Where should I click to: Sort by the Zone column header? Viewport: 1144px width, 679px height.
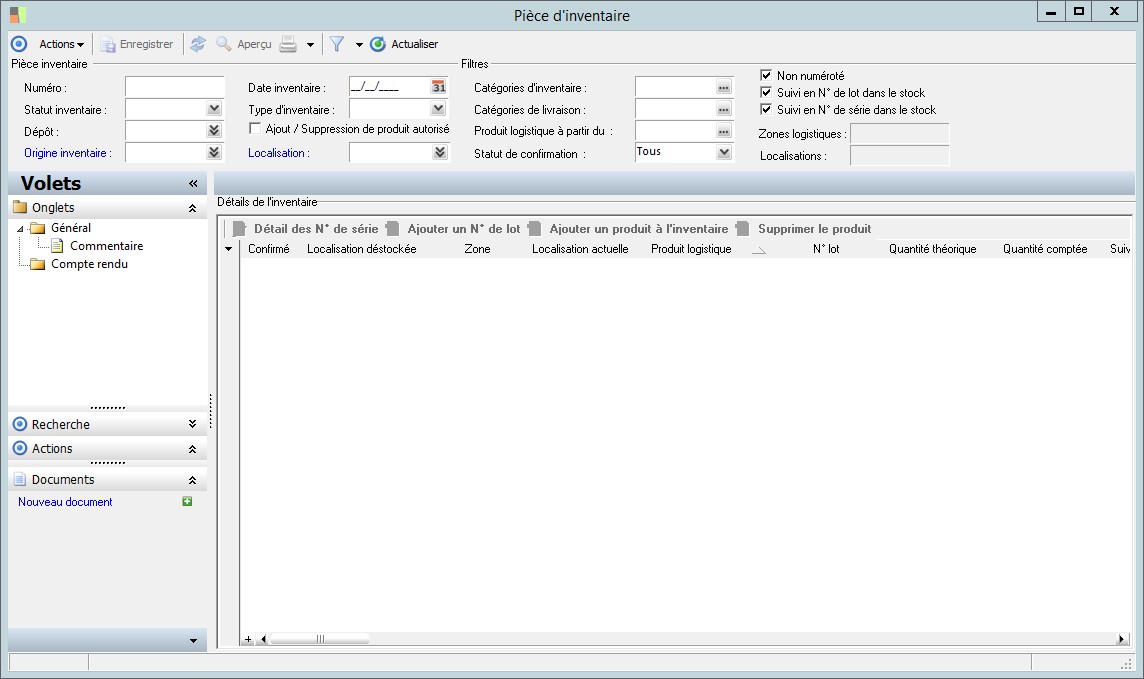(x=477, y=249)
